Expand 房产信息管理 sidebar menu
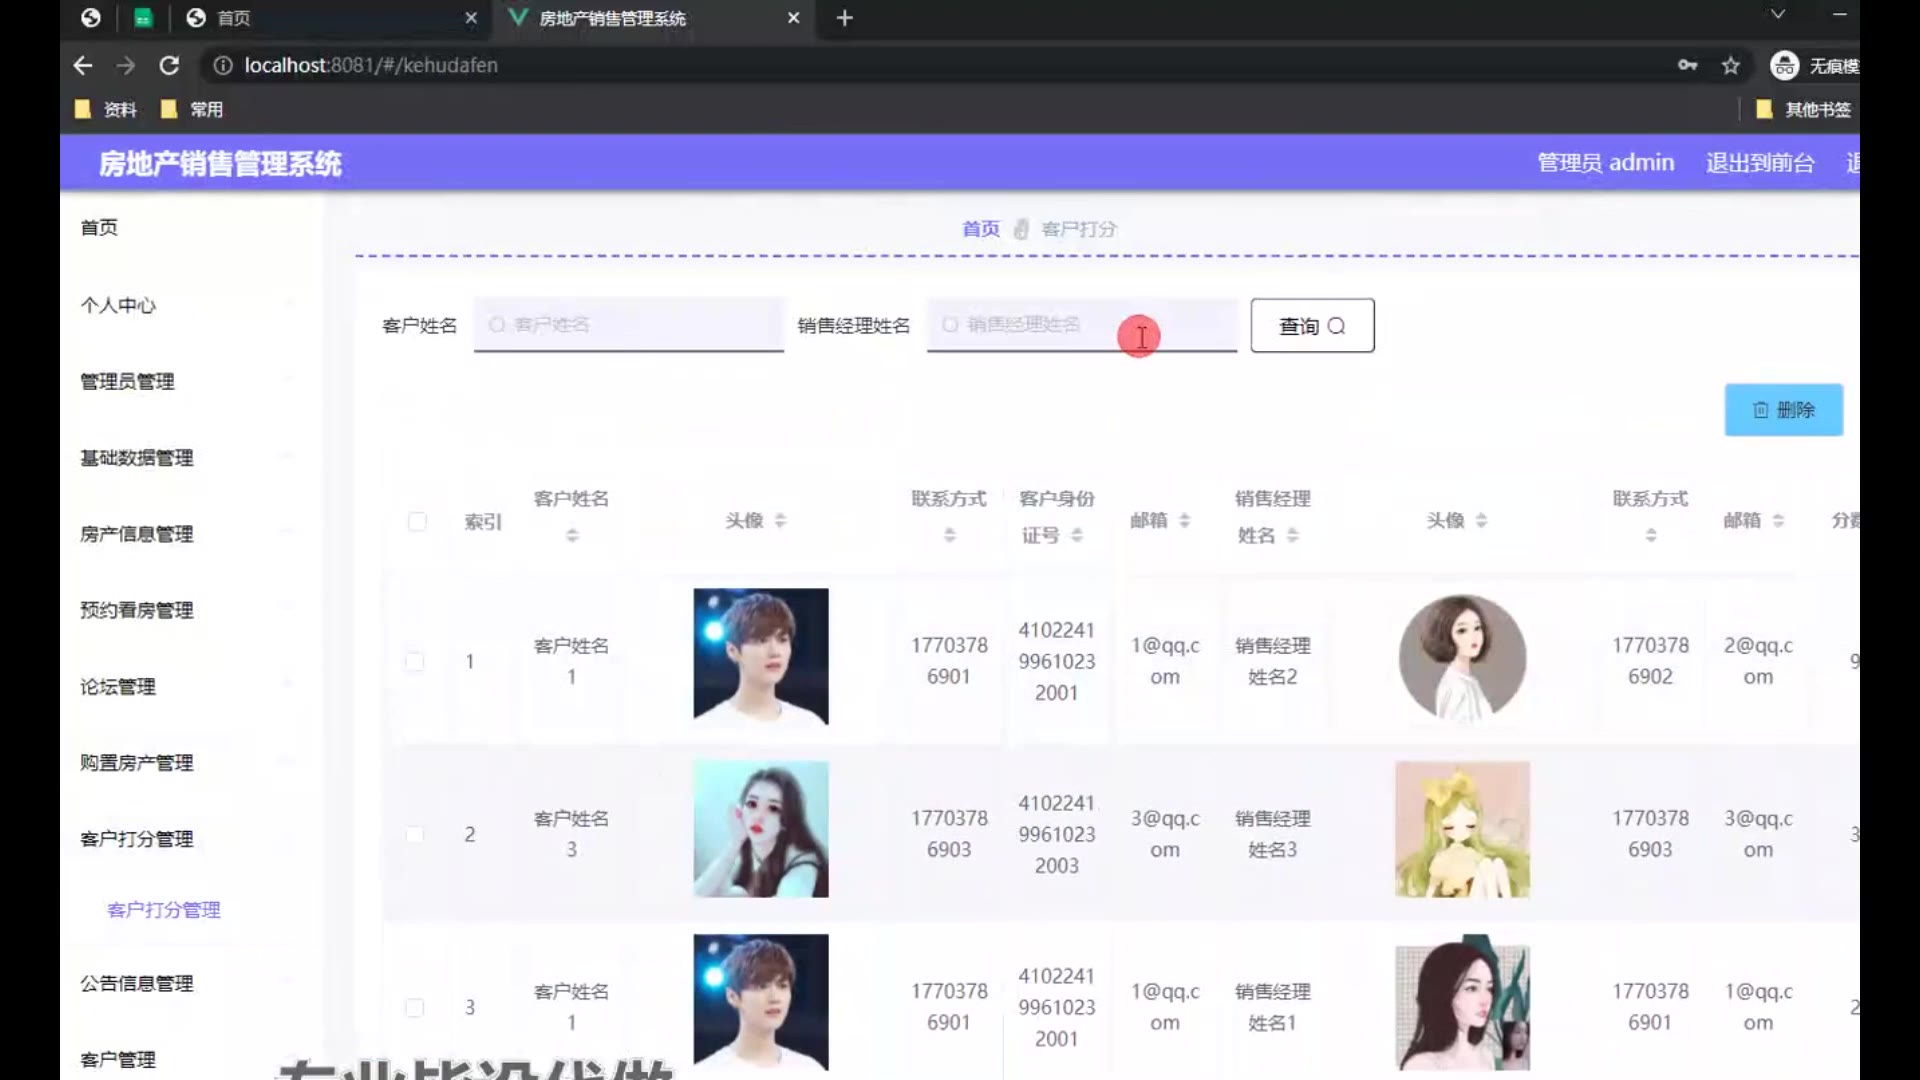This screenshot has height=1080, width=1920. coord(137,534)
